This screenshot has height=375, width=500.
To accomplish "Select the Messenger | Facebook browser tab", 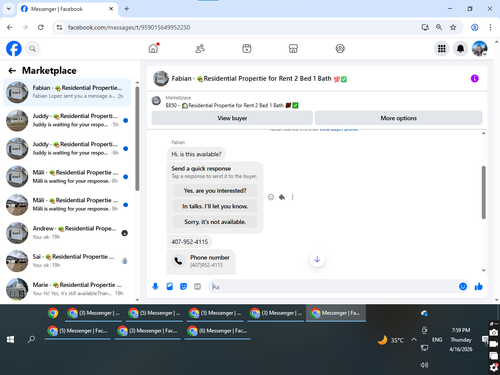I will pos(68,9).
